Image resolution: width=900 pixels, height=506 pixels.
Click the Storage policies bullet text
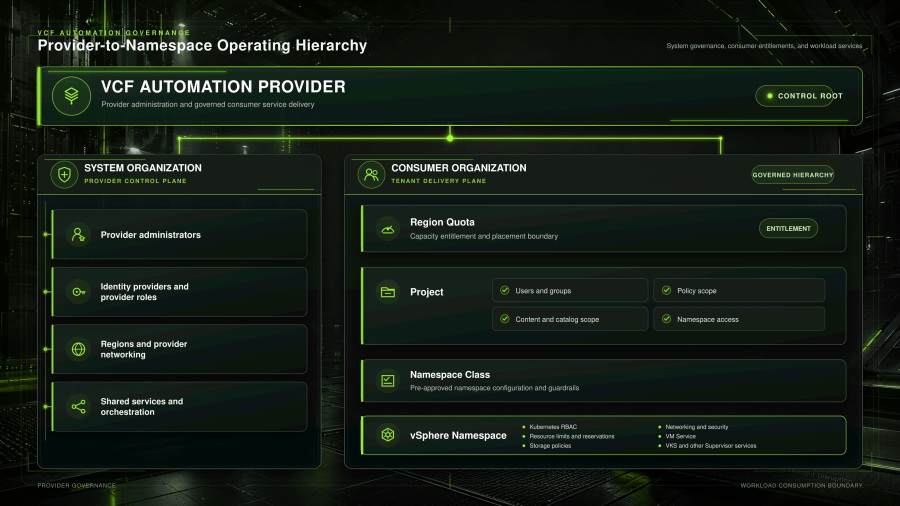[550, 446]
